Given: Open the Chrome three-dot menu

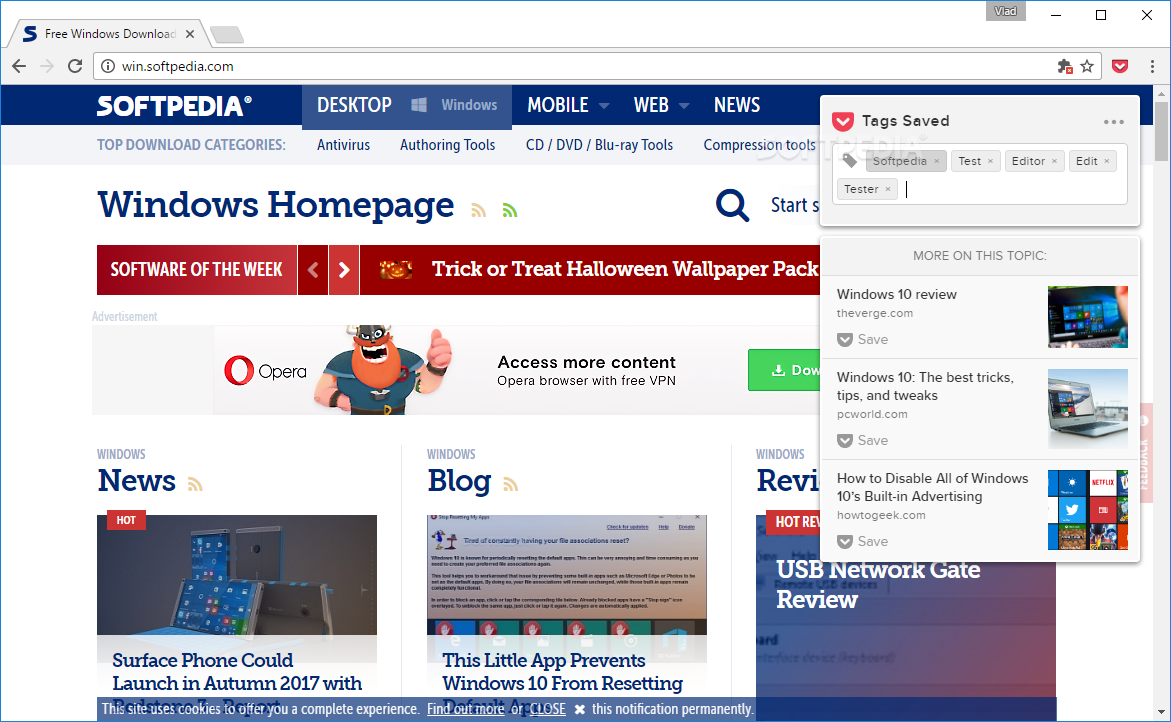Looking at the screenshot, I should coord(1152,66).
